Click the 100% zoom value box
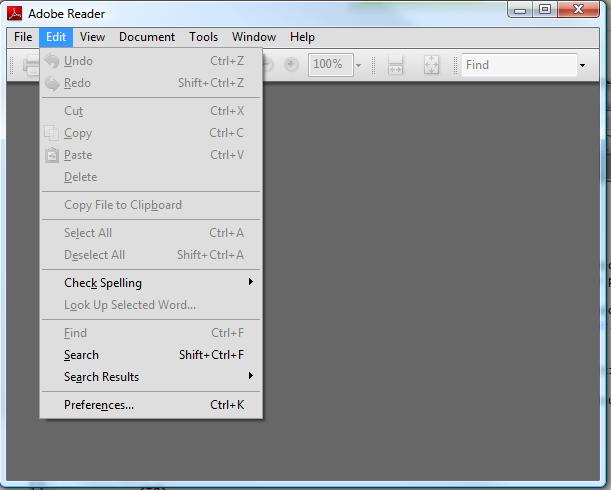The height and width of the screenshot is (490, 611). [327, 65]
